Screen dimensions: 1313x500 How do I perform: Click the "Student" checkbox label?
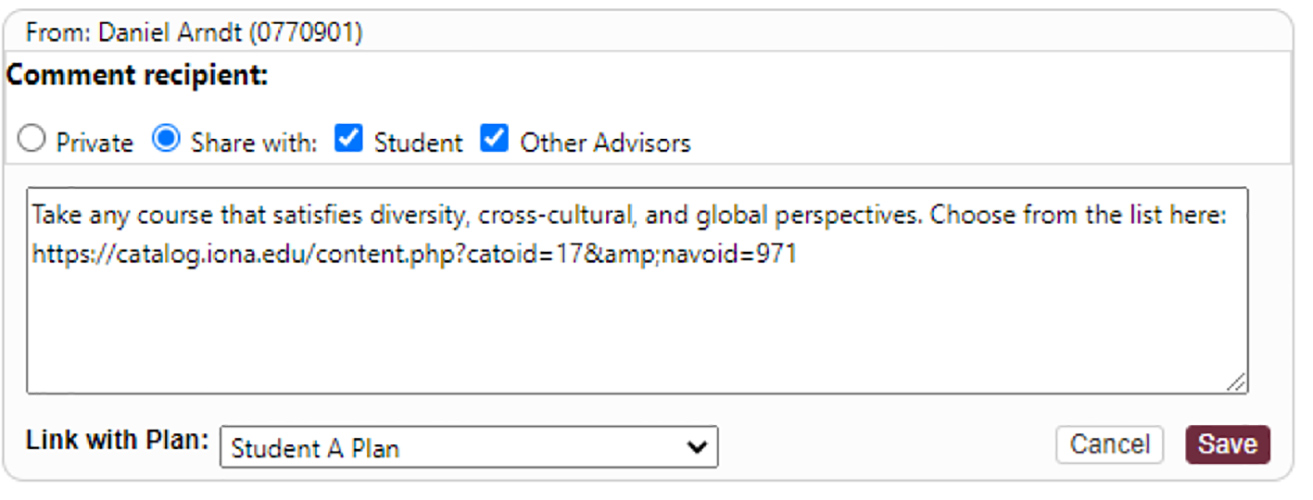[x=418, y=143]
